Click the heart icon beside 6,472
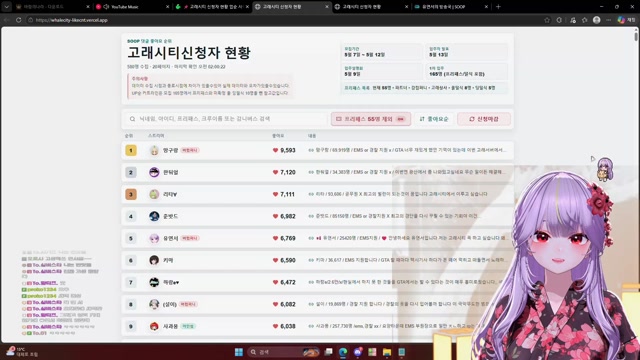This screenshot has width=640, height=360. [275, 282]
